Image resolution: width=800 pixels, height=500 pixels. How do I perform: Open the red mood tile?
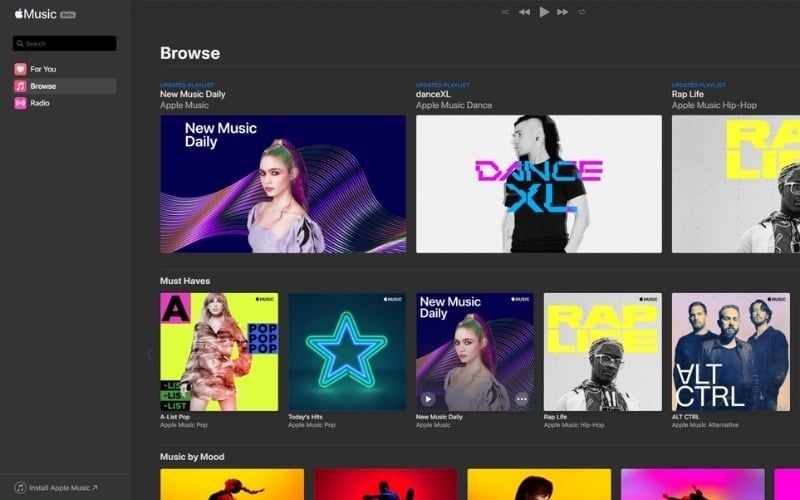[386, 484]
